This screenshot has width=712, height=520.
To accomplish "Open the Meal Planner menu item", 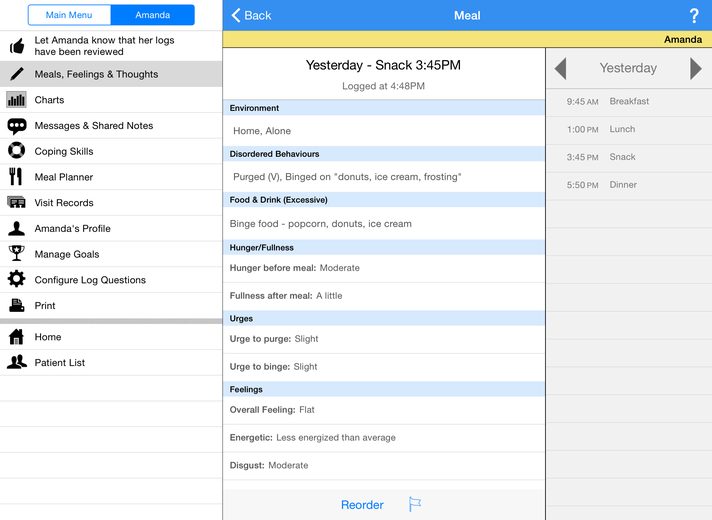I will click(111, 177).
